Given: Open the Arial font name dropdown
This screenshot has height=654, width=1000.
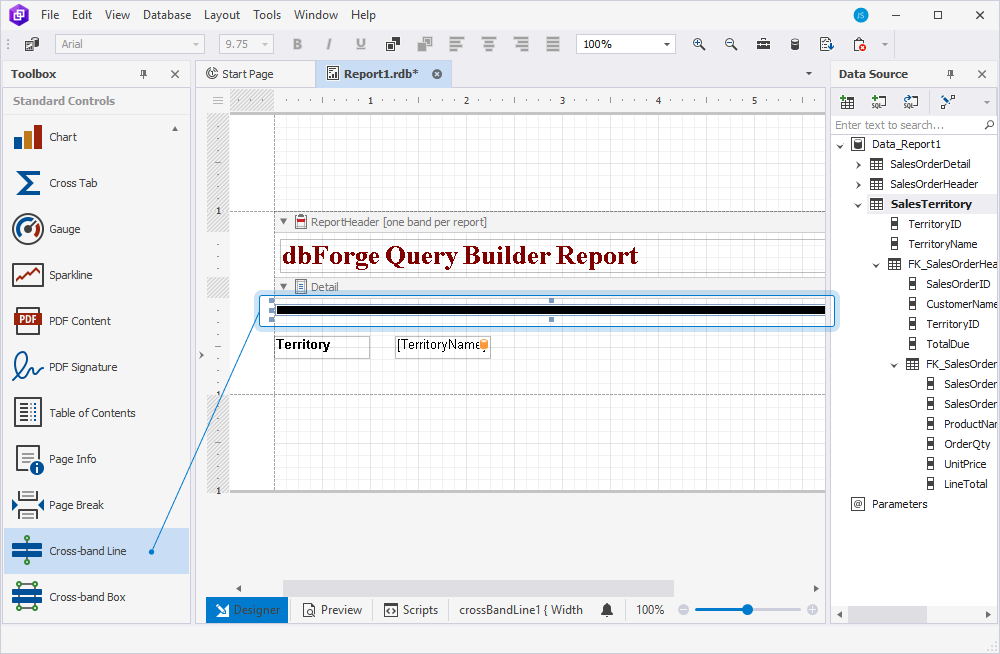Looking at the screenshot, I should click(x=196, y=44).
